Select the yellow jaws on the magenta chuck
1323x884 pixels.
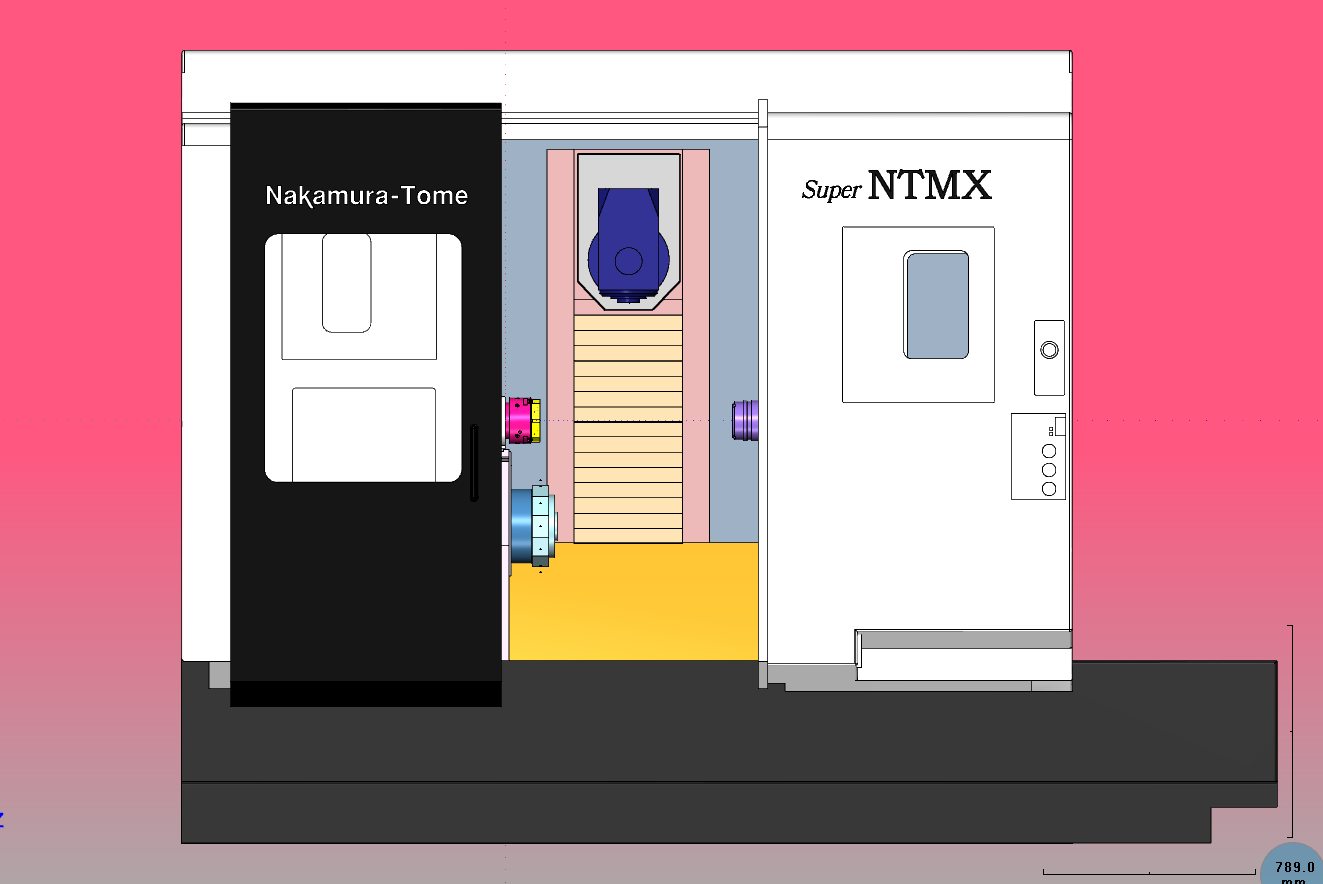535,419
